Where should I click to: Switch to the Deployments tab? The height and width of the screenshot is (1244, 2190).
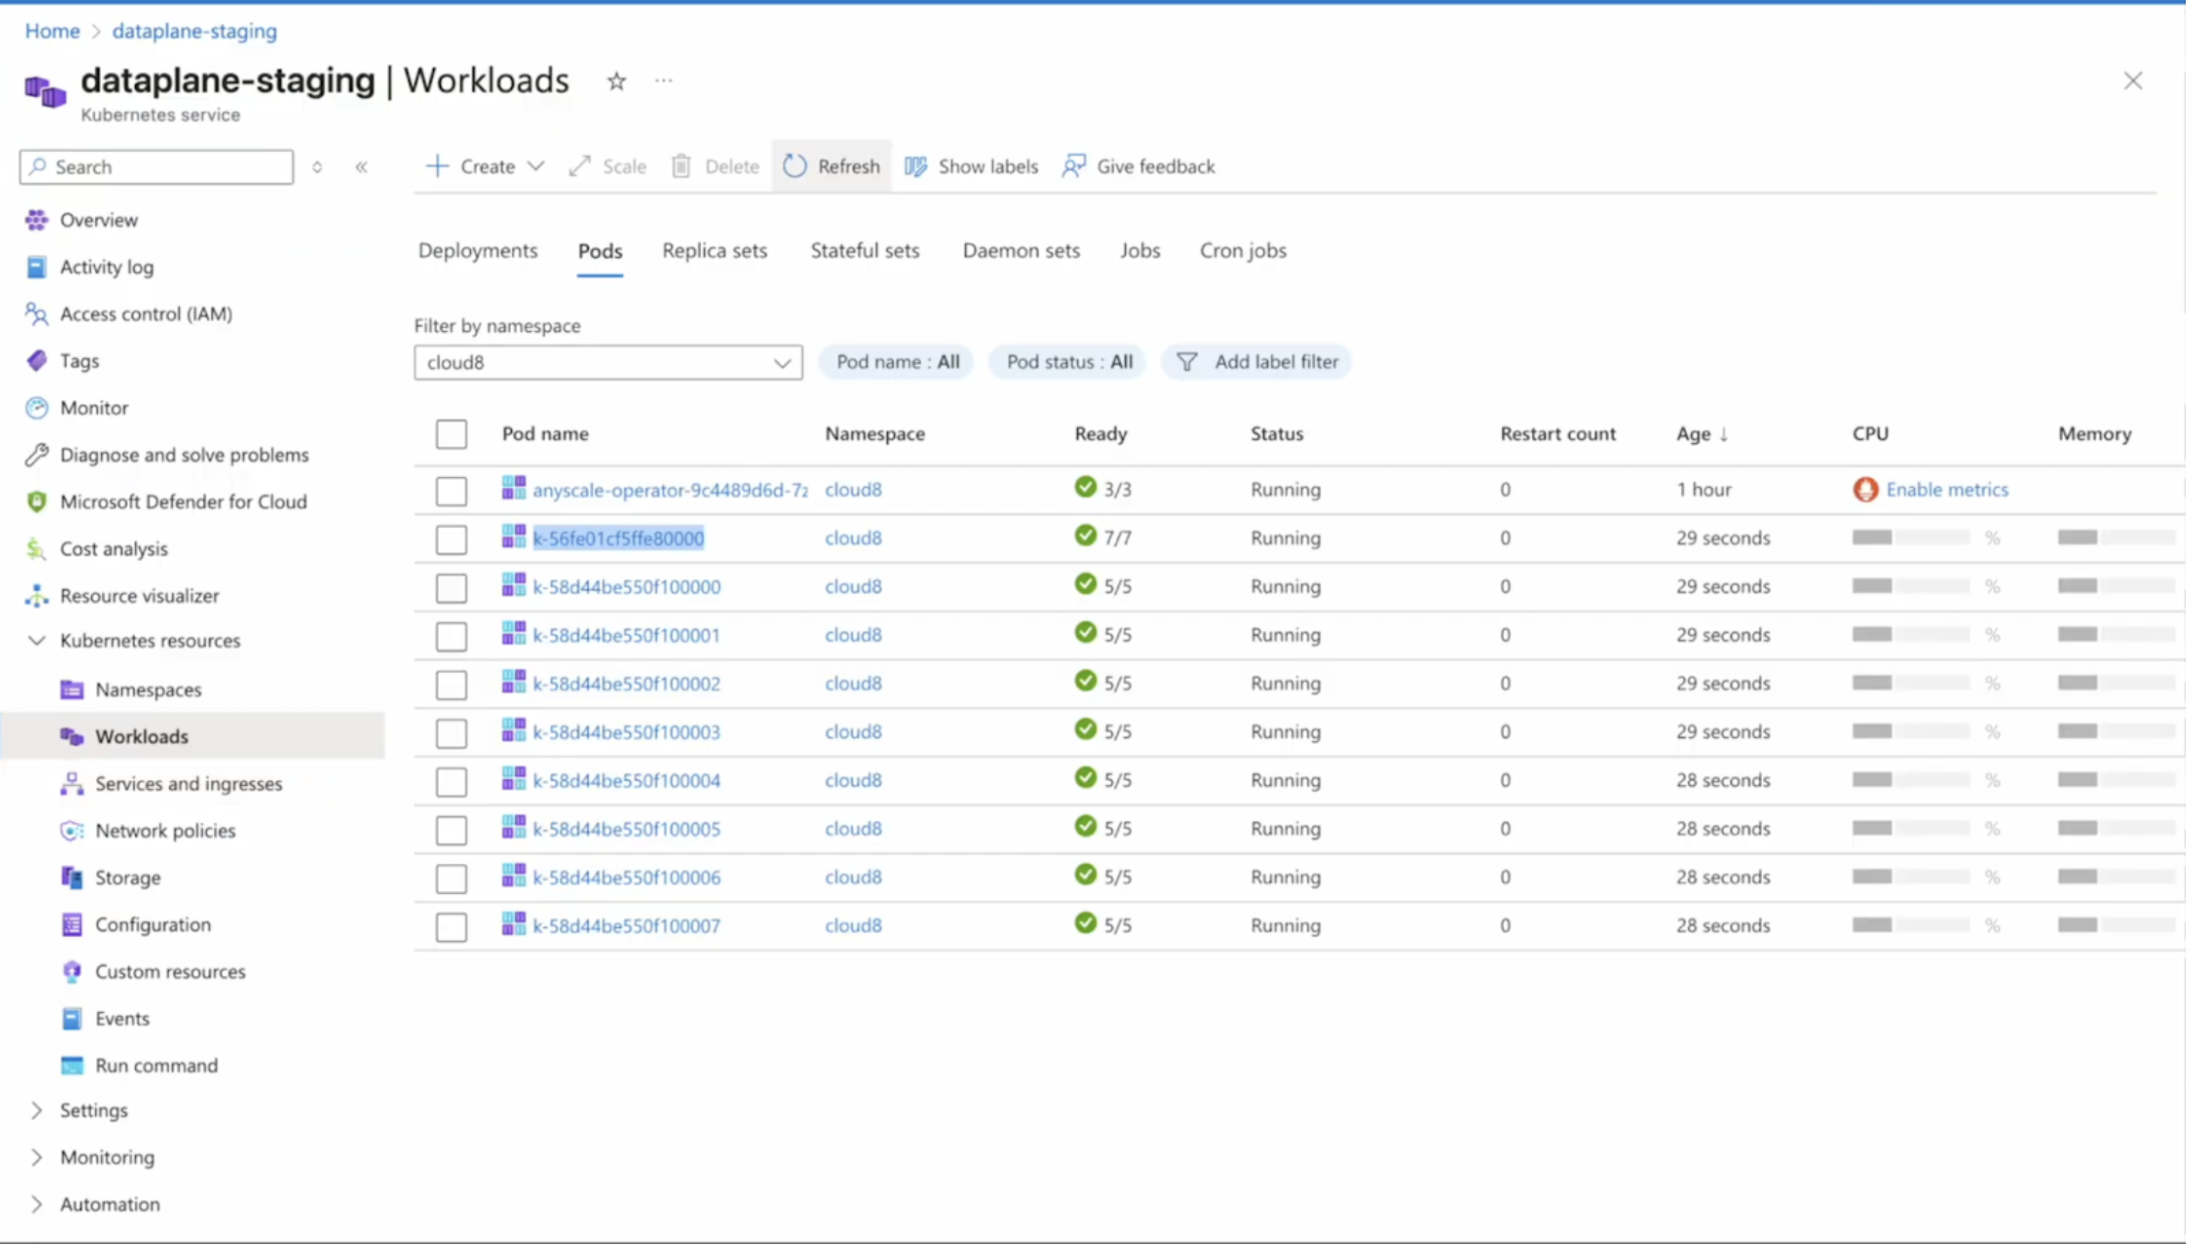click(477, 250)
